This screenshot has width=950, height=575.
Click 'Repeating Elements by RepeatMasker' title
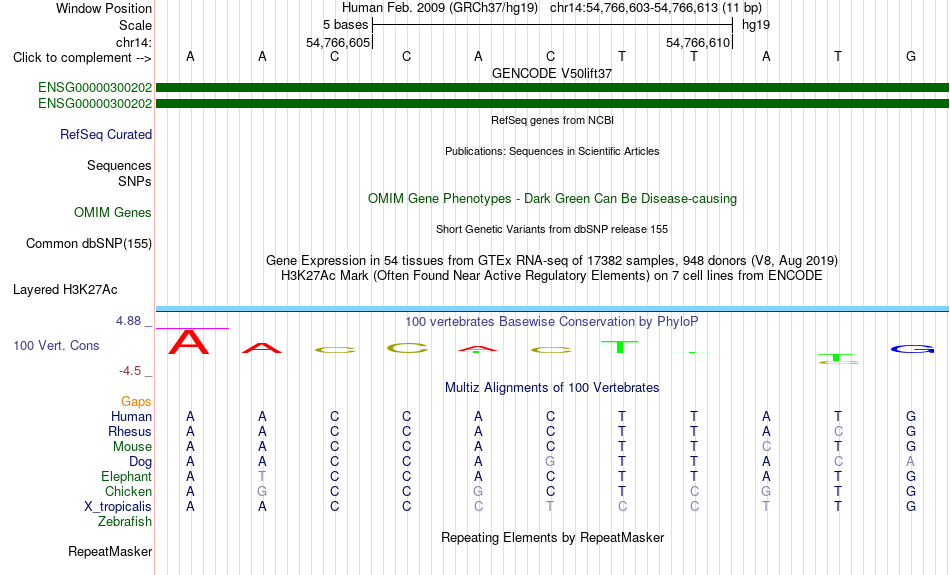coord(552,538)
